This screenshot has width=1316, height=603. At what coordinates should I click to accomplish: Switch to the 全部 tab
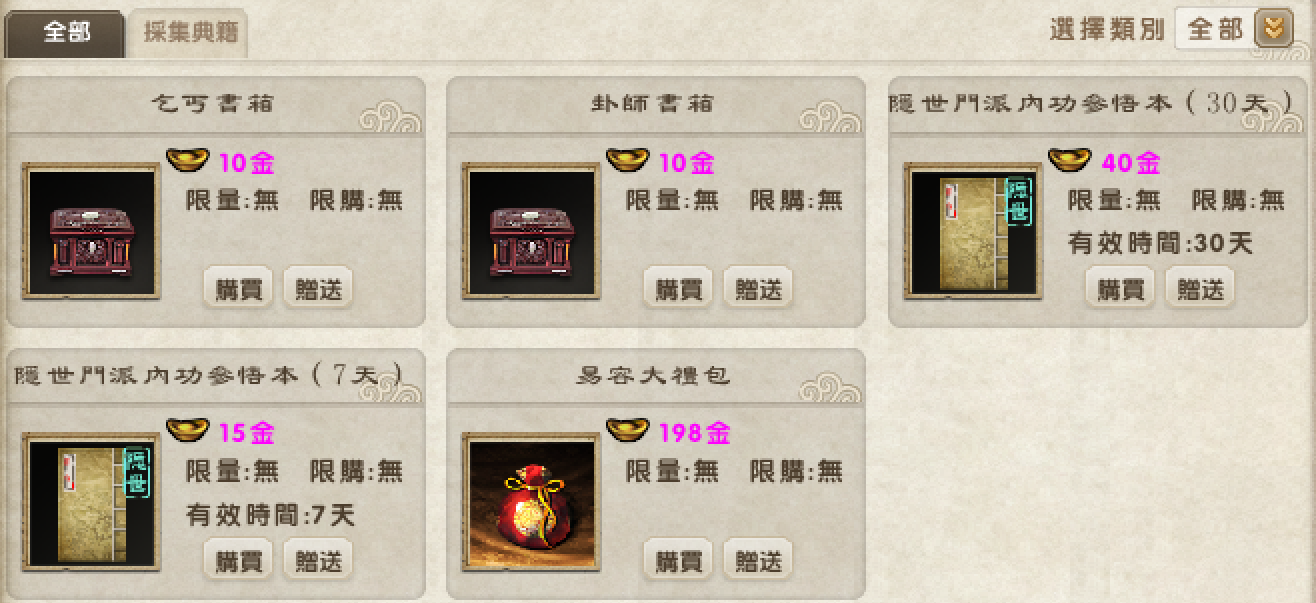[65, 33]
